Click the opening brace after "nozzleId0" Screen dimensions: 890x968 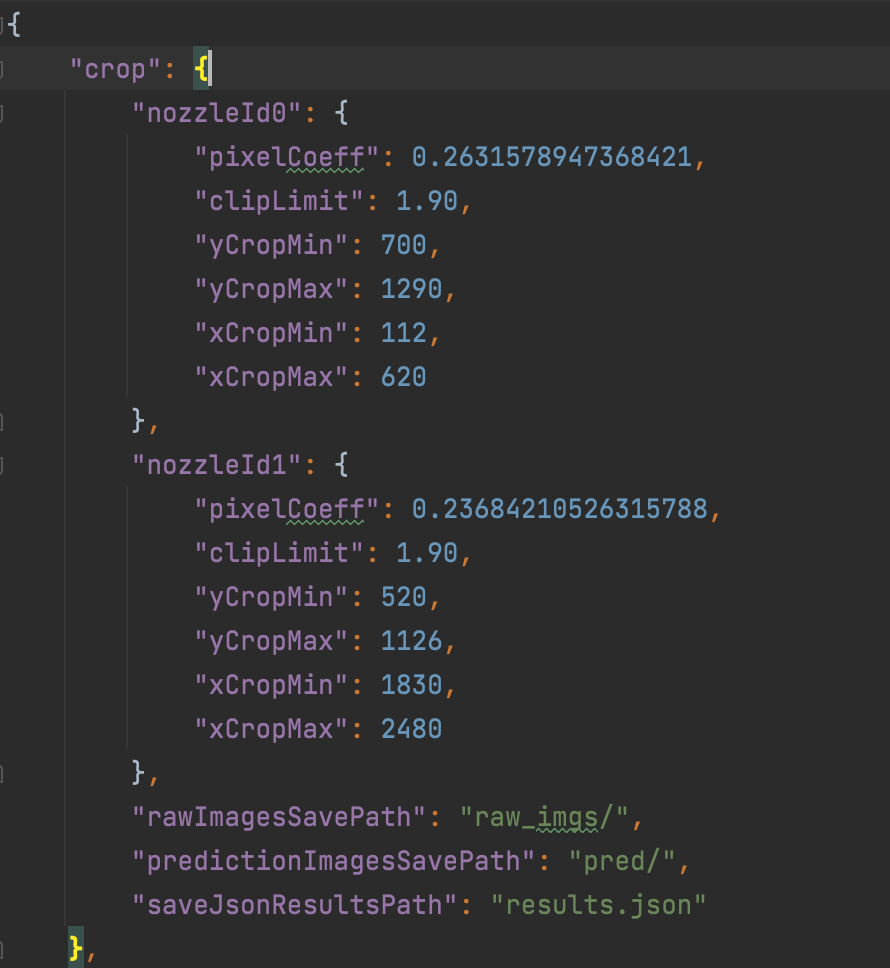[x=341, y=113]
